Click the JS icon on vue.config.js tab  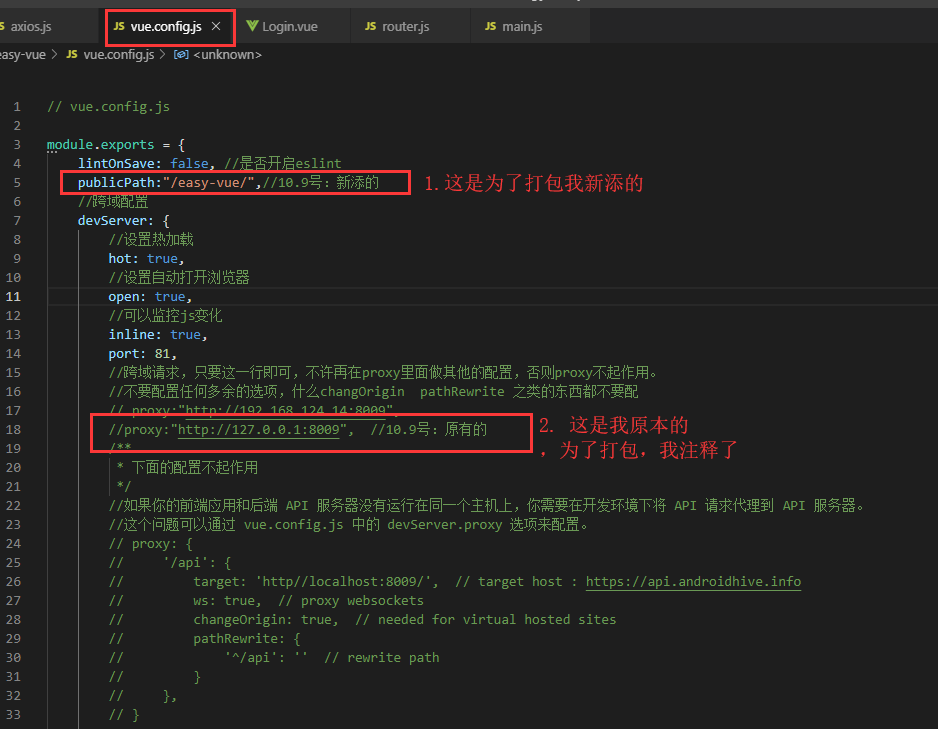point(118,26)
